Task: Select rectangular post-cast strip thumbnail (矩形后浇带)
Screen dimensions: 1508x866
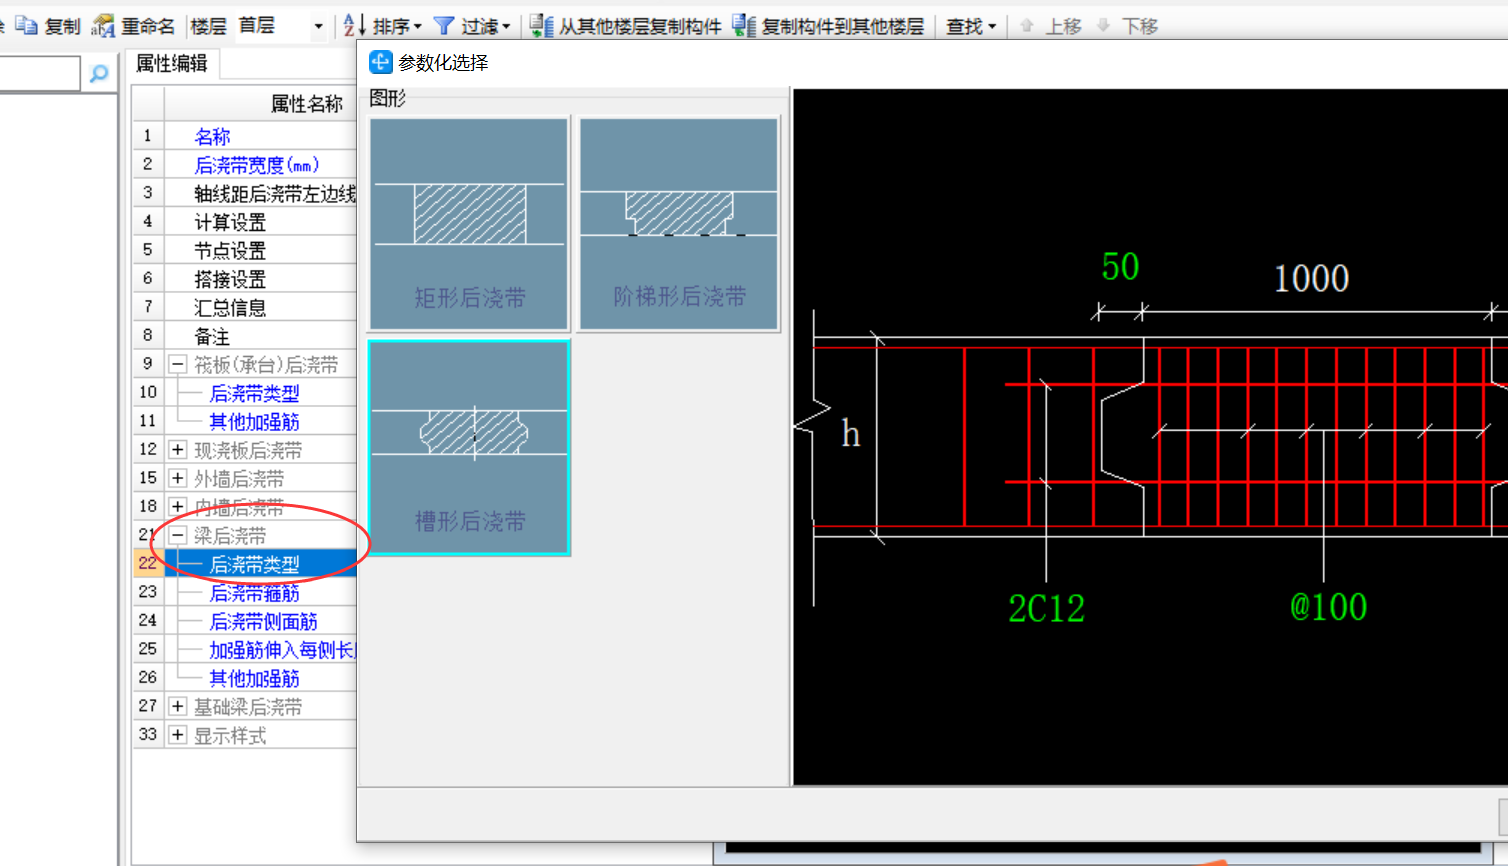Action: coord(469,223)
